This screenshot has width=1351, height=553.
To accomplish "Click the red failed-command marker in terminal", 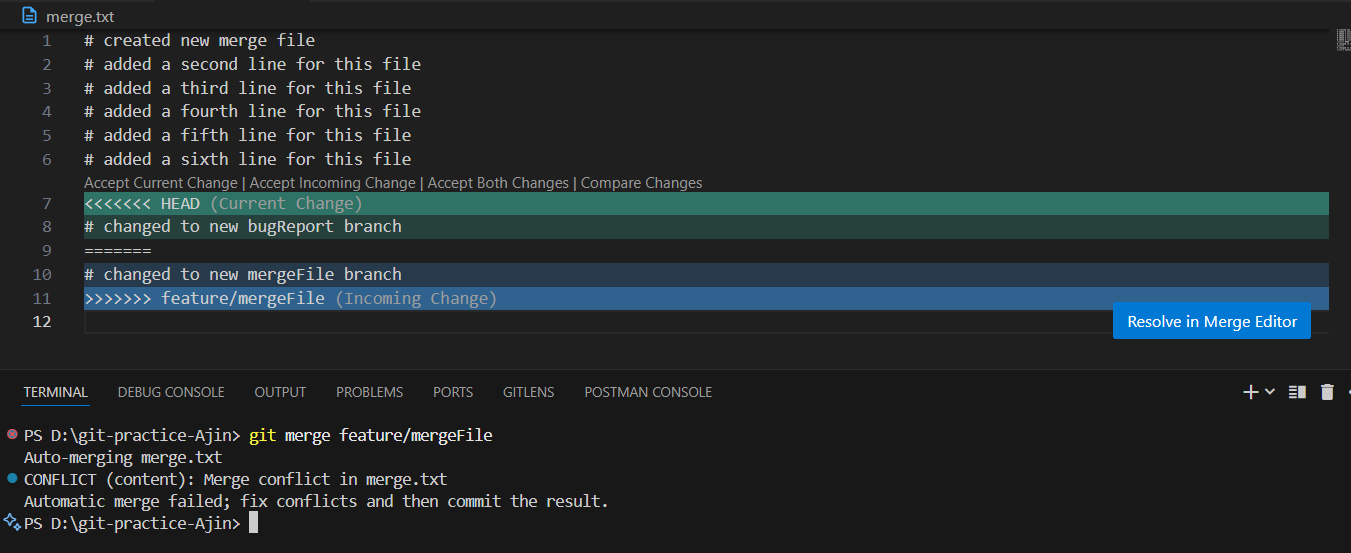I will [12, 435].
